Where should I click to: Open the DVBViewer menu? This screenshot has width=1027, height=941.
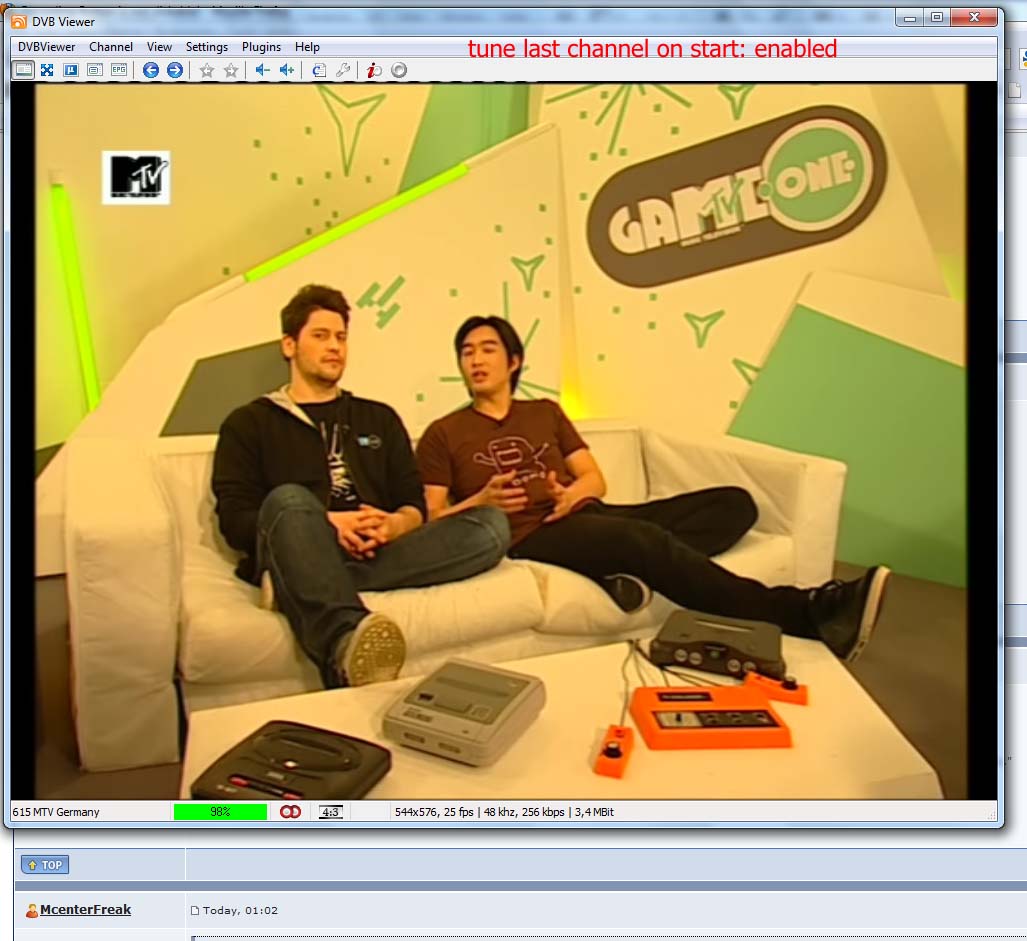click(46, 47)
